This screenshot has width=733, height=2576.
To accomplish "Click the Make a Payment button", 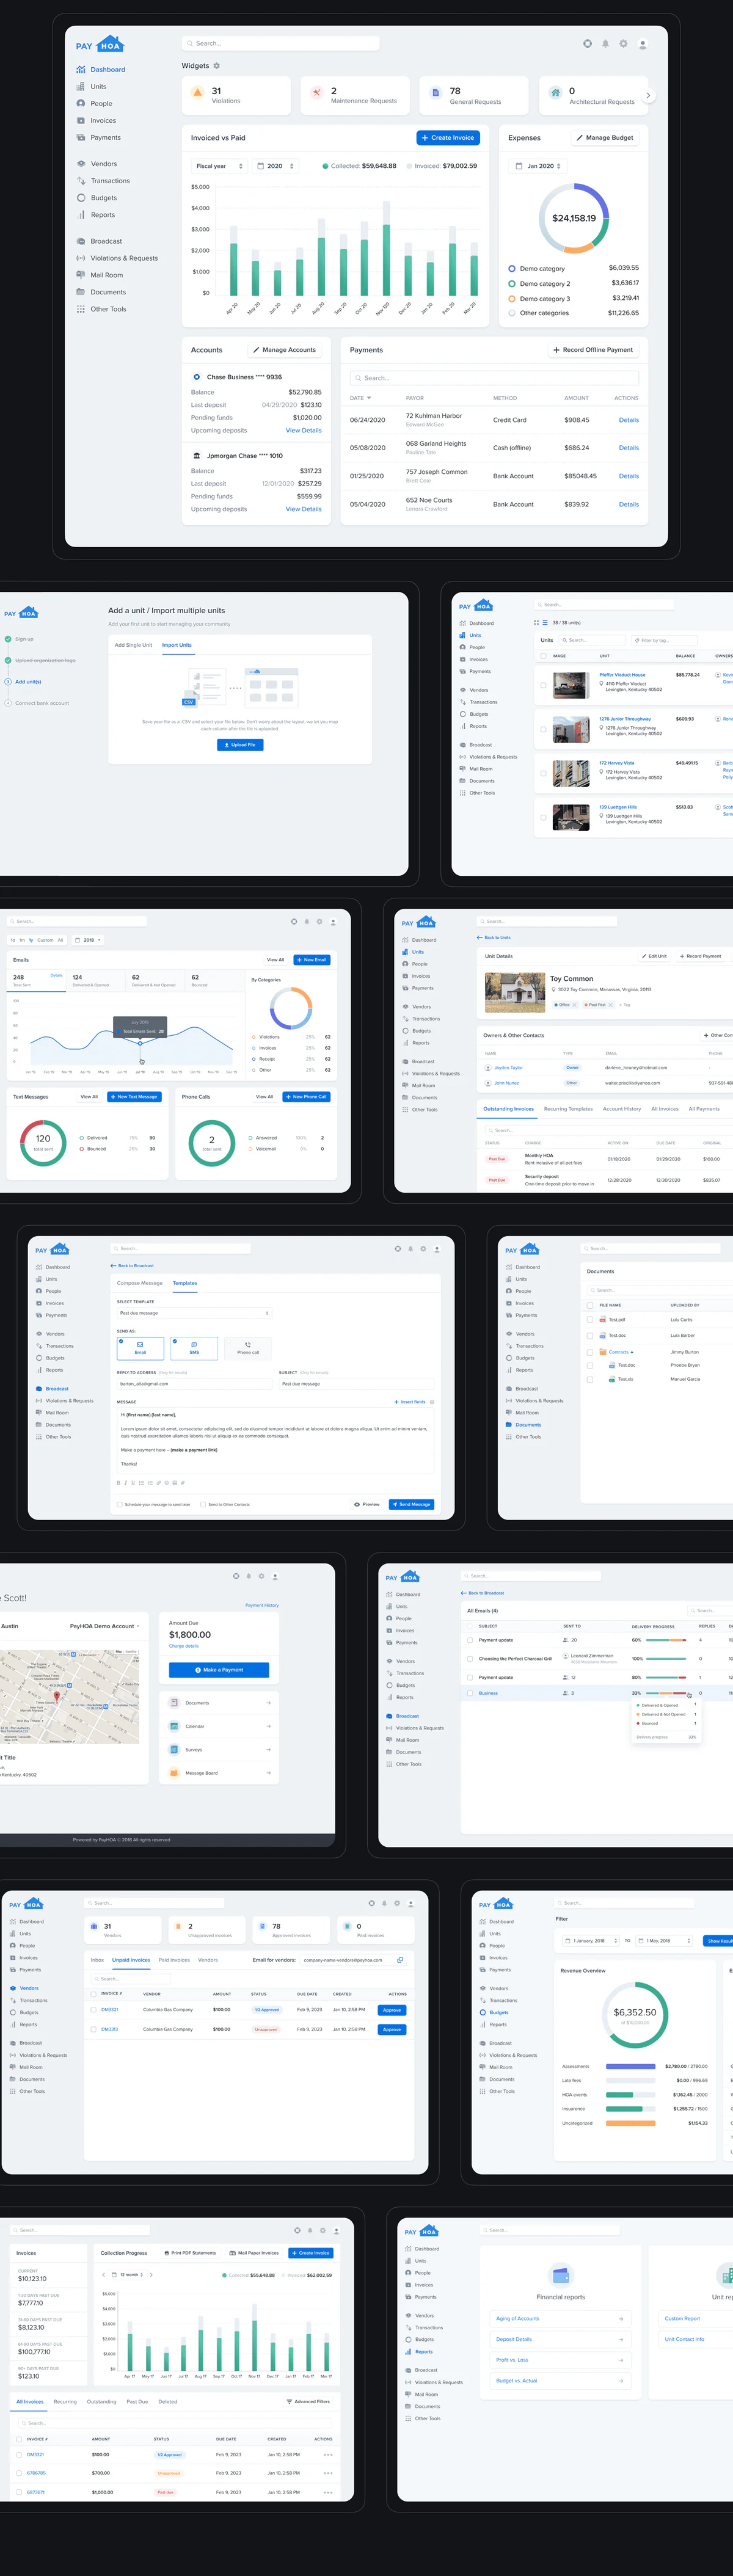I will (x=219, y=1670).
